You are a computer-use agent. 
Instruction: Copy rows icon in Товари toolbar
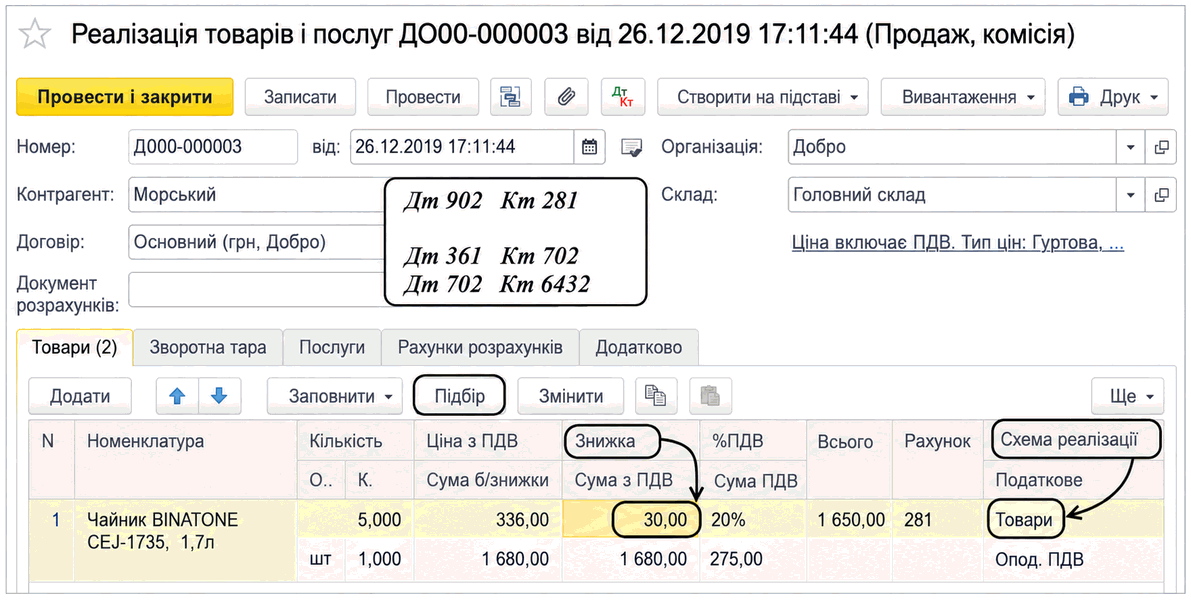pos(656,396)
